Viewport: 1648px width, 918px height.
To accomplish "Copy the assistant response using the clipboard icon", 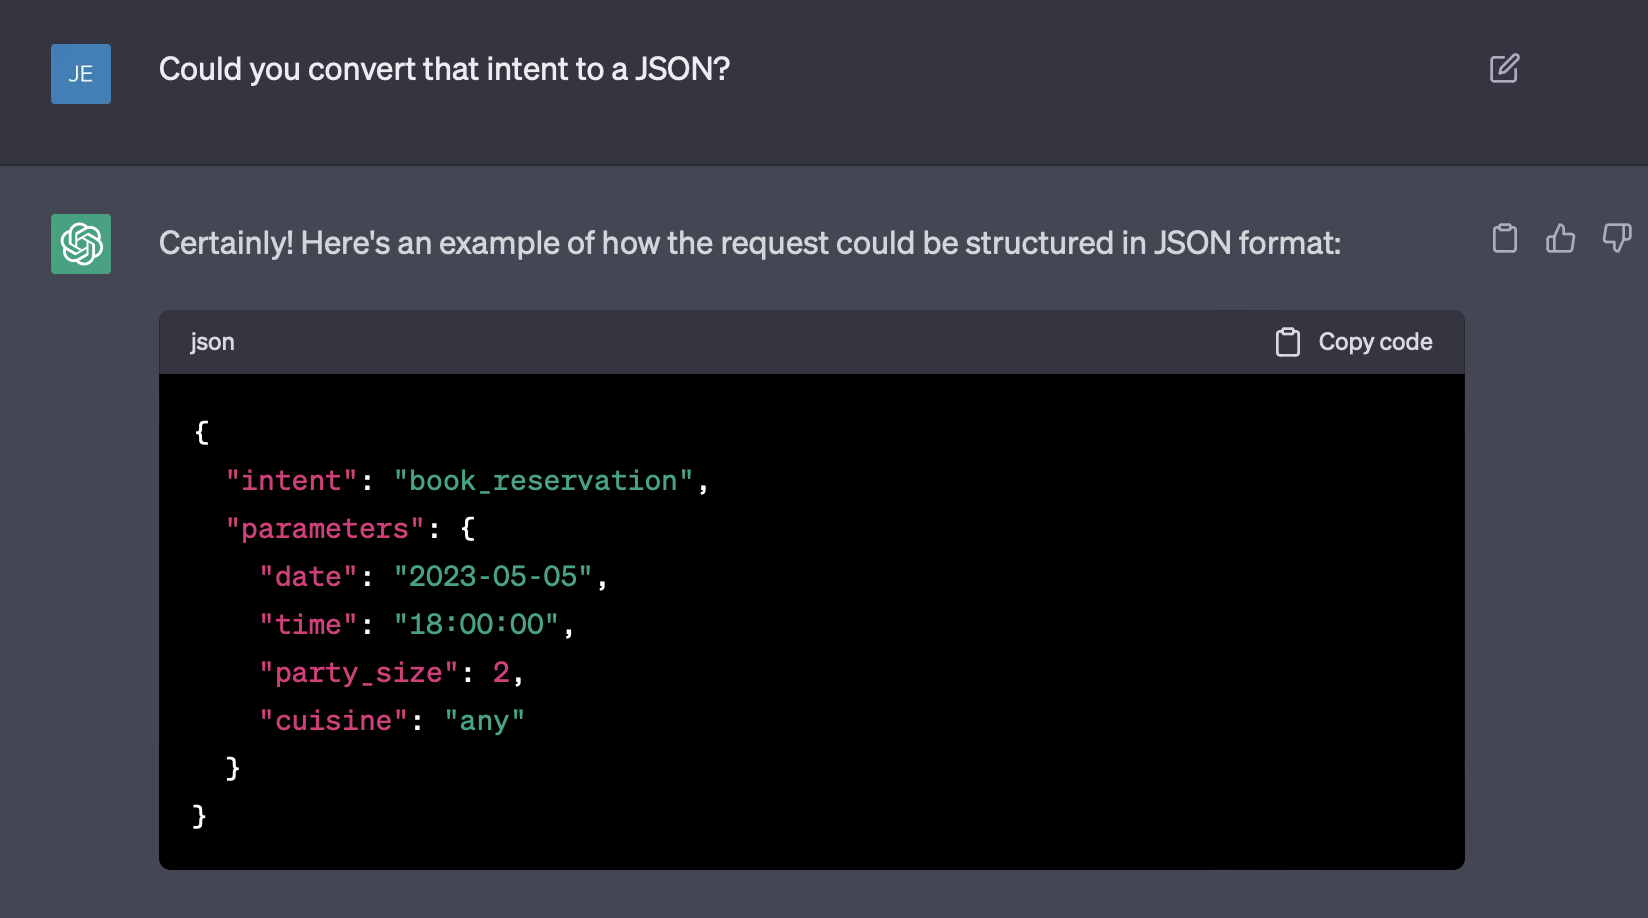I will coord(1504,238).
